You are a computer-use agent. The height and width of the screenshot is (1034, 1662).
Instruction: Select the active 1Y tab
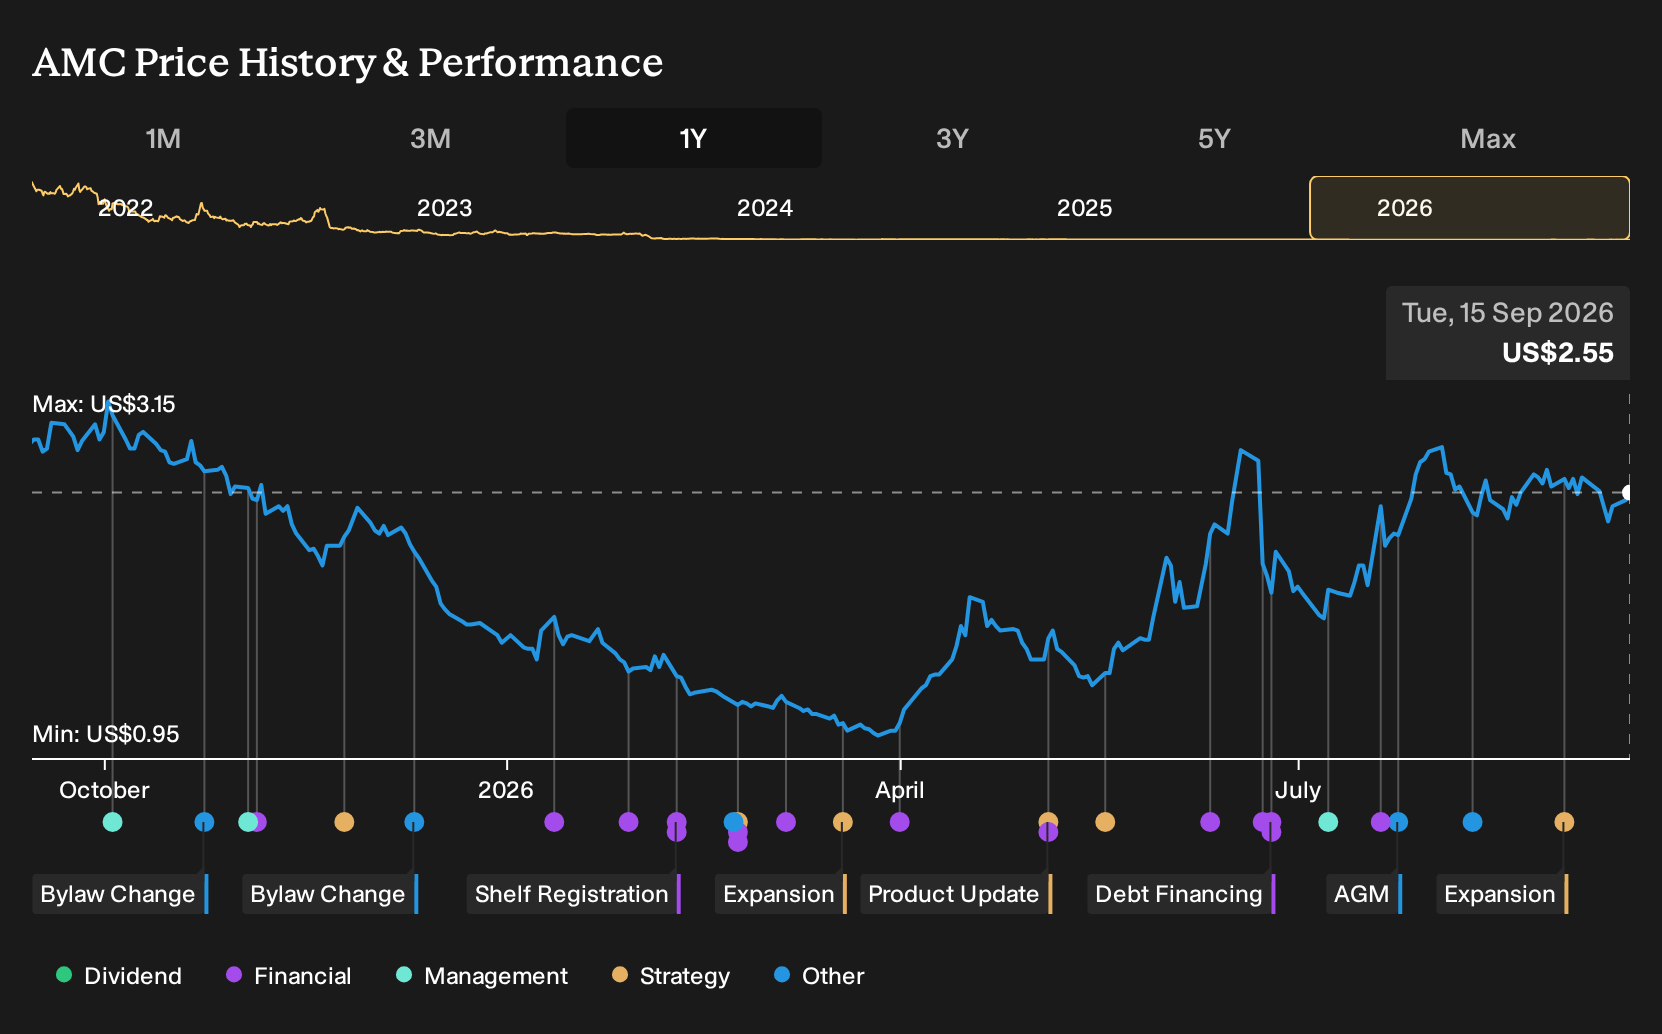(x=693, y=139)
